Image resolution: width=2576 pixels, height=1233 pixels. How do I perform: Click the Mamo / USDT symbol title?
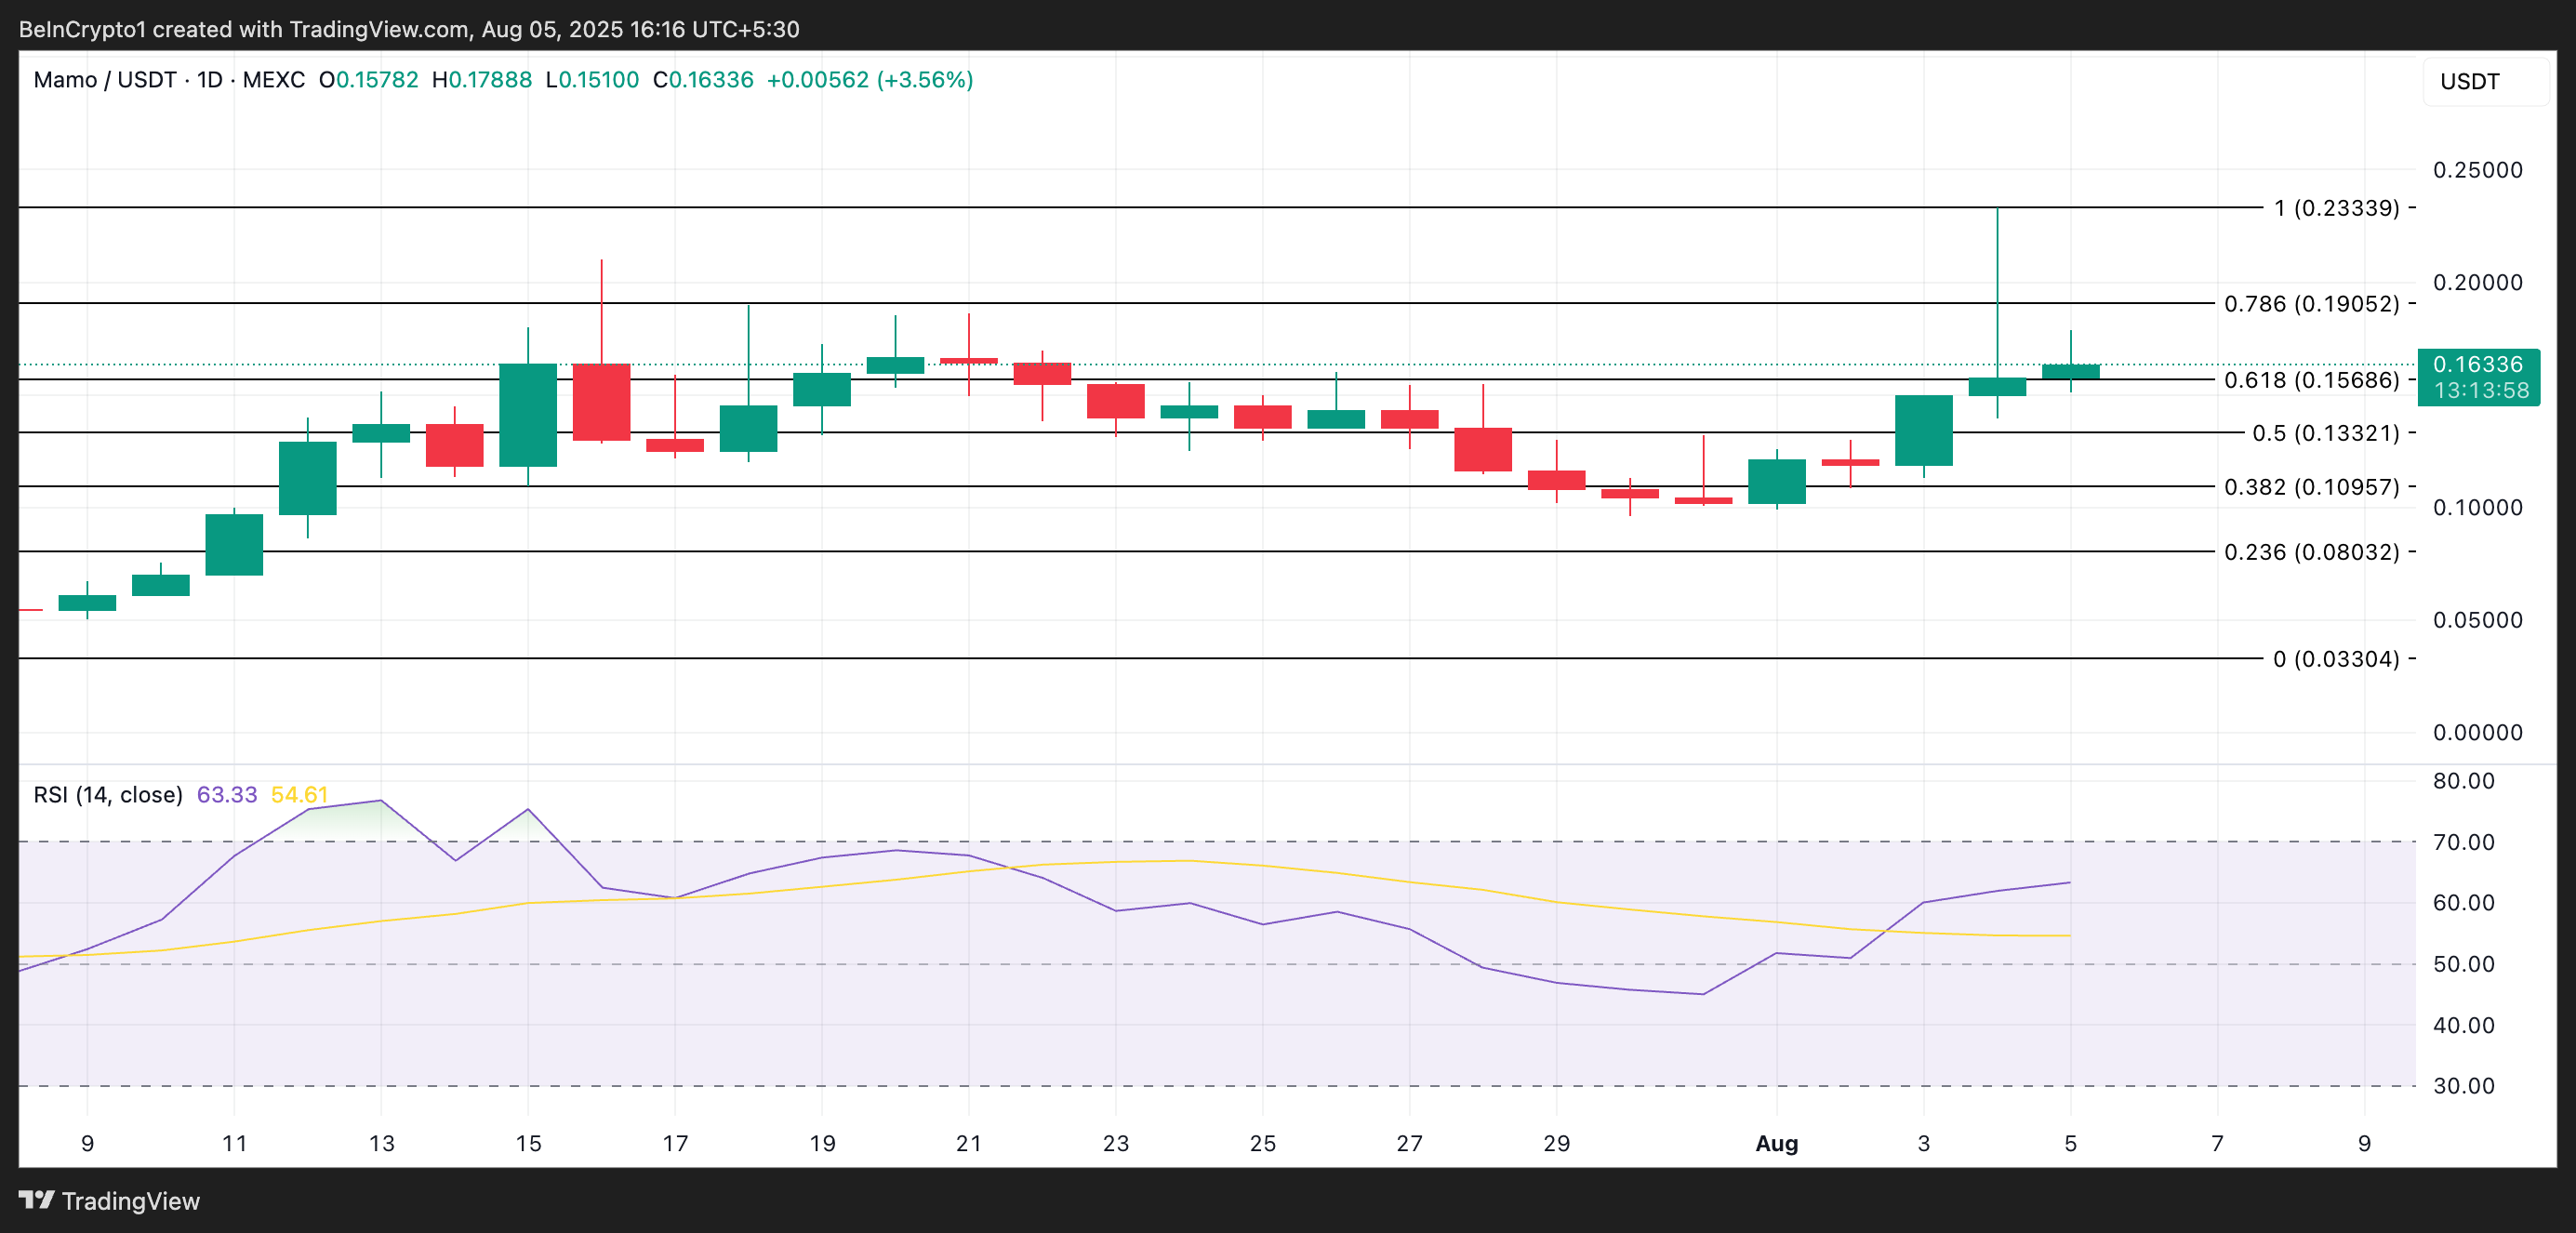tap(105, 79)
